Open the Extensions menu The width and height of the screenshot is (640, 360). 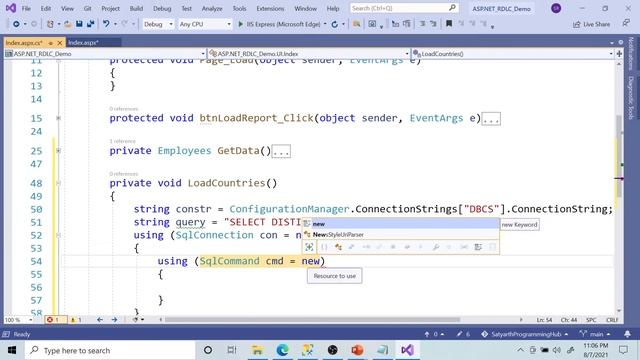(270, 8)
